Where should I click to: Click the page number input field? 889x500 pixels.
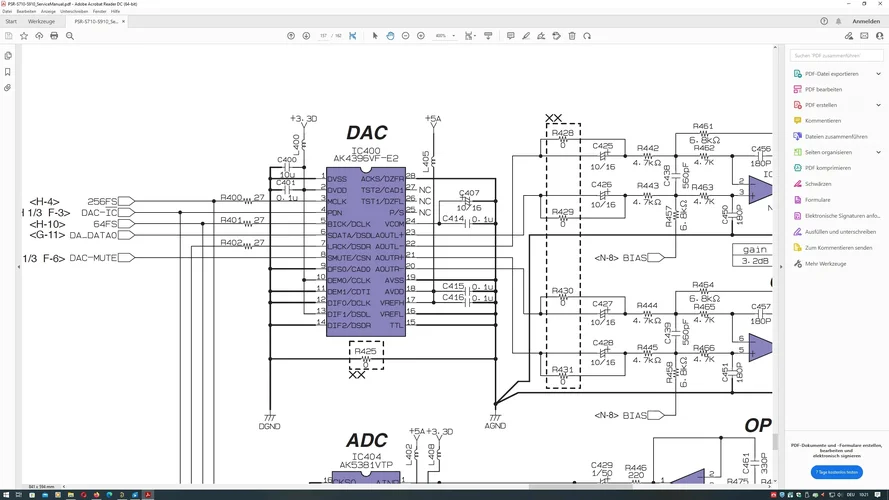pyautogui.click(x=323, y=36)
